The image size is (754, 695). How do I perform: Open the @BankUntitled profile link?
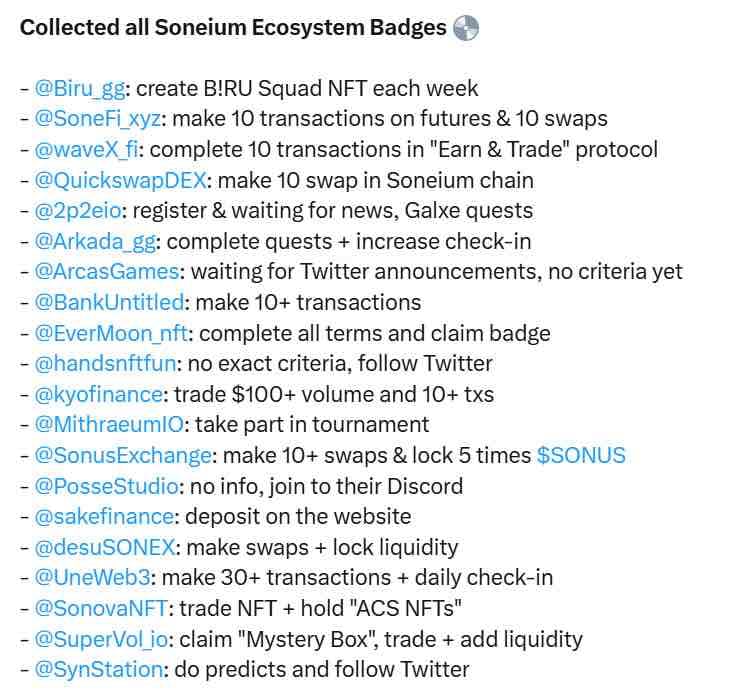coord(109,303)
